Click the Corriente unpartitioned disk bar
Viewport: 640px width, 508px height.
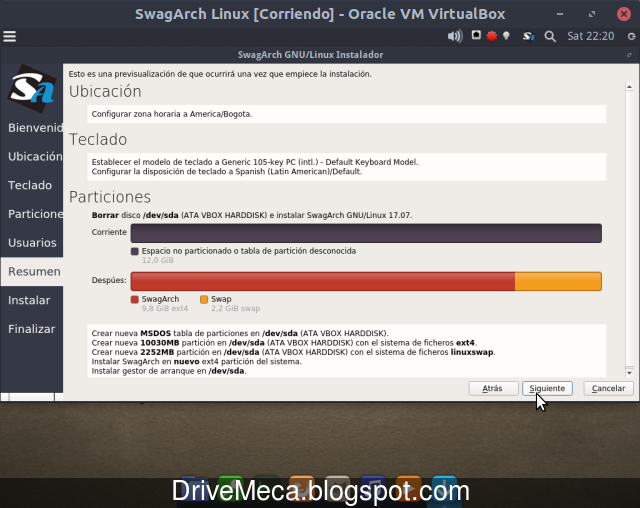366,233
